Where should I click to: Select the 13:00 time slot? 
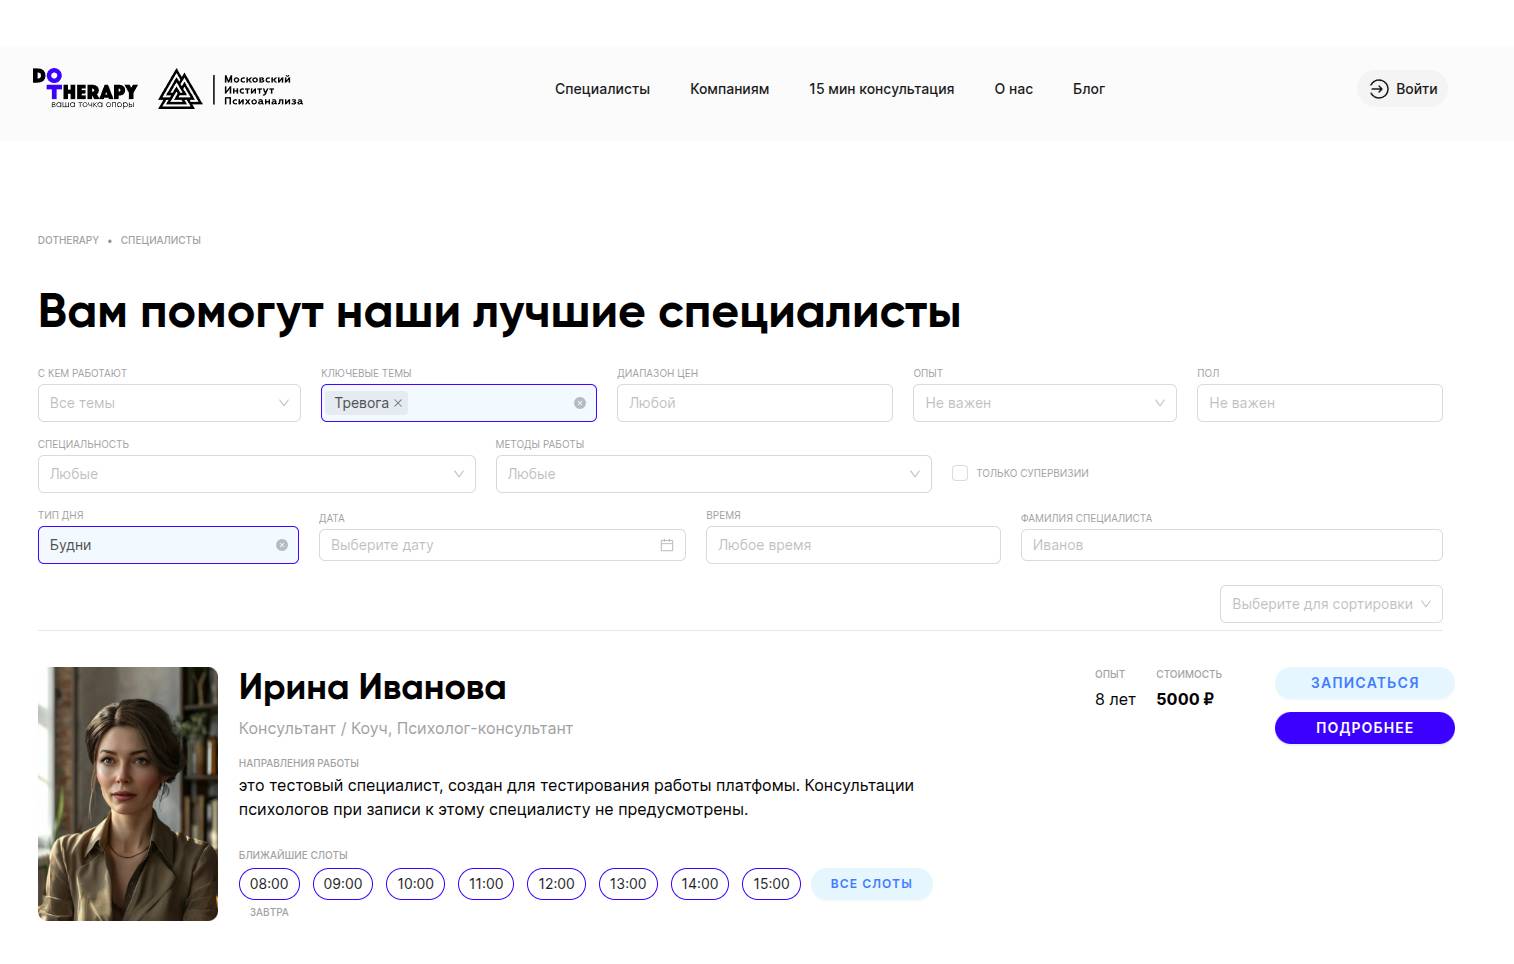[x=628, y=884]
